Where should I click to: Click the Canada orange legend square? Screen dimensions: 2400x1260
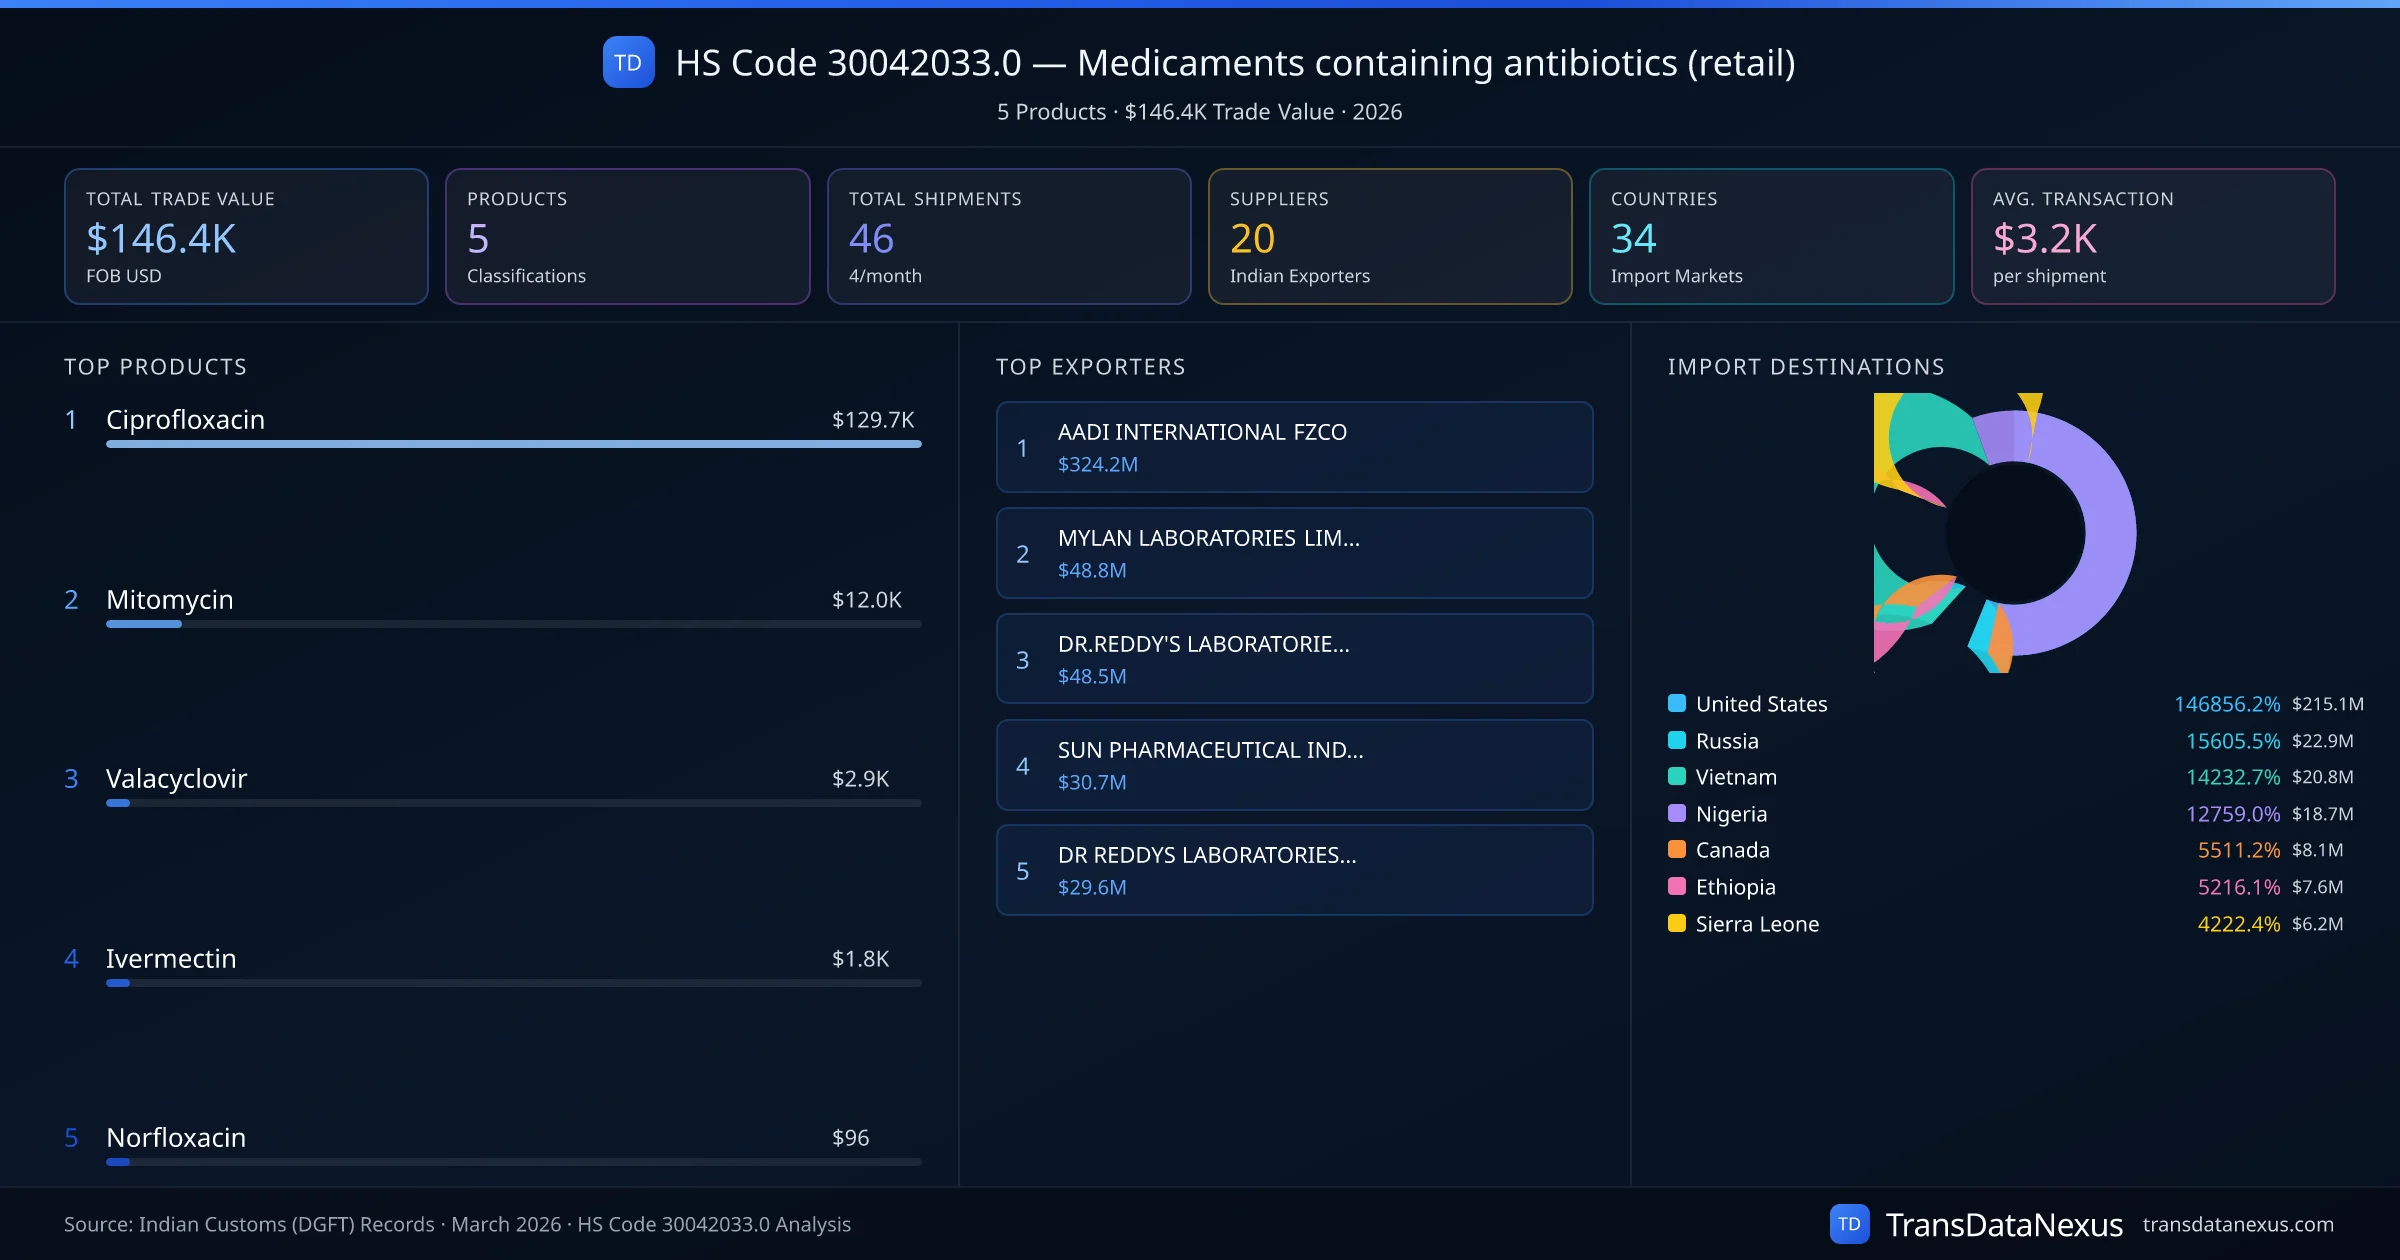point(1677,849)
